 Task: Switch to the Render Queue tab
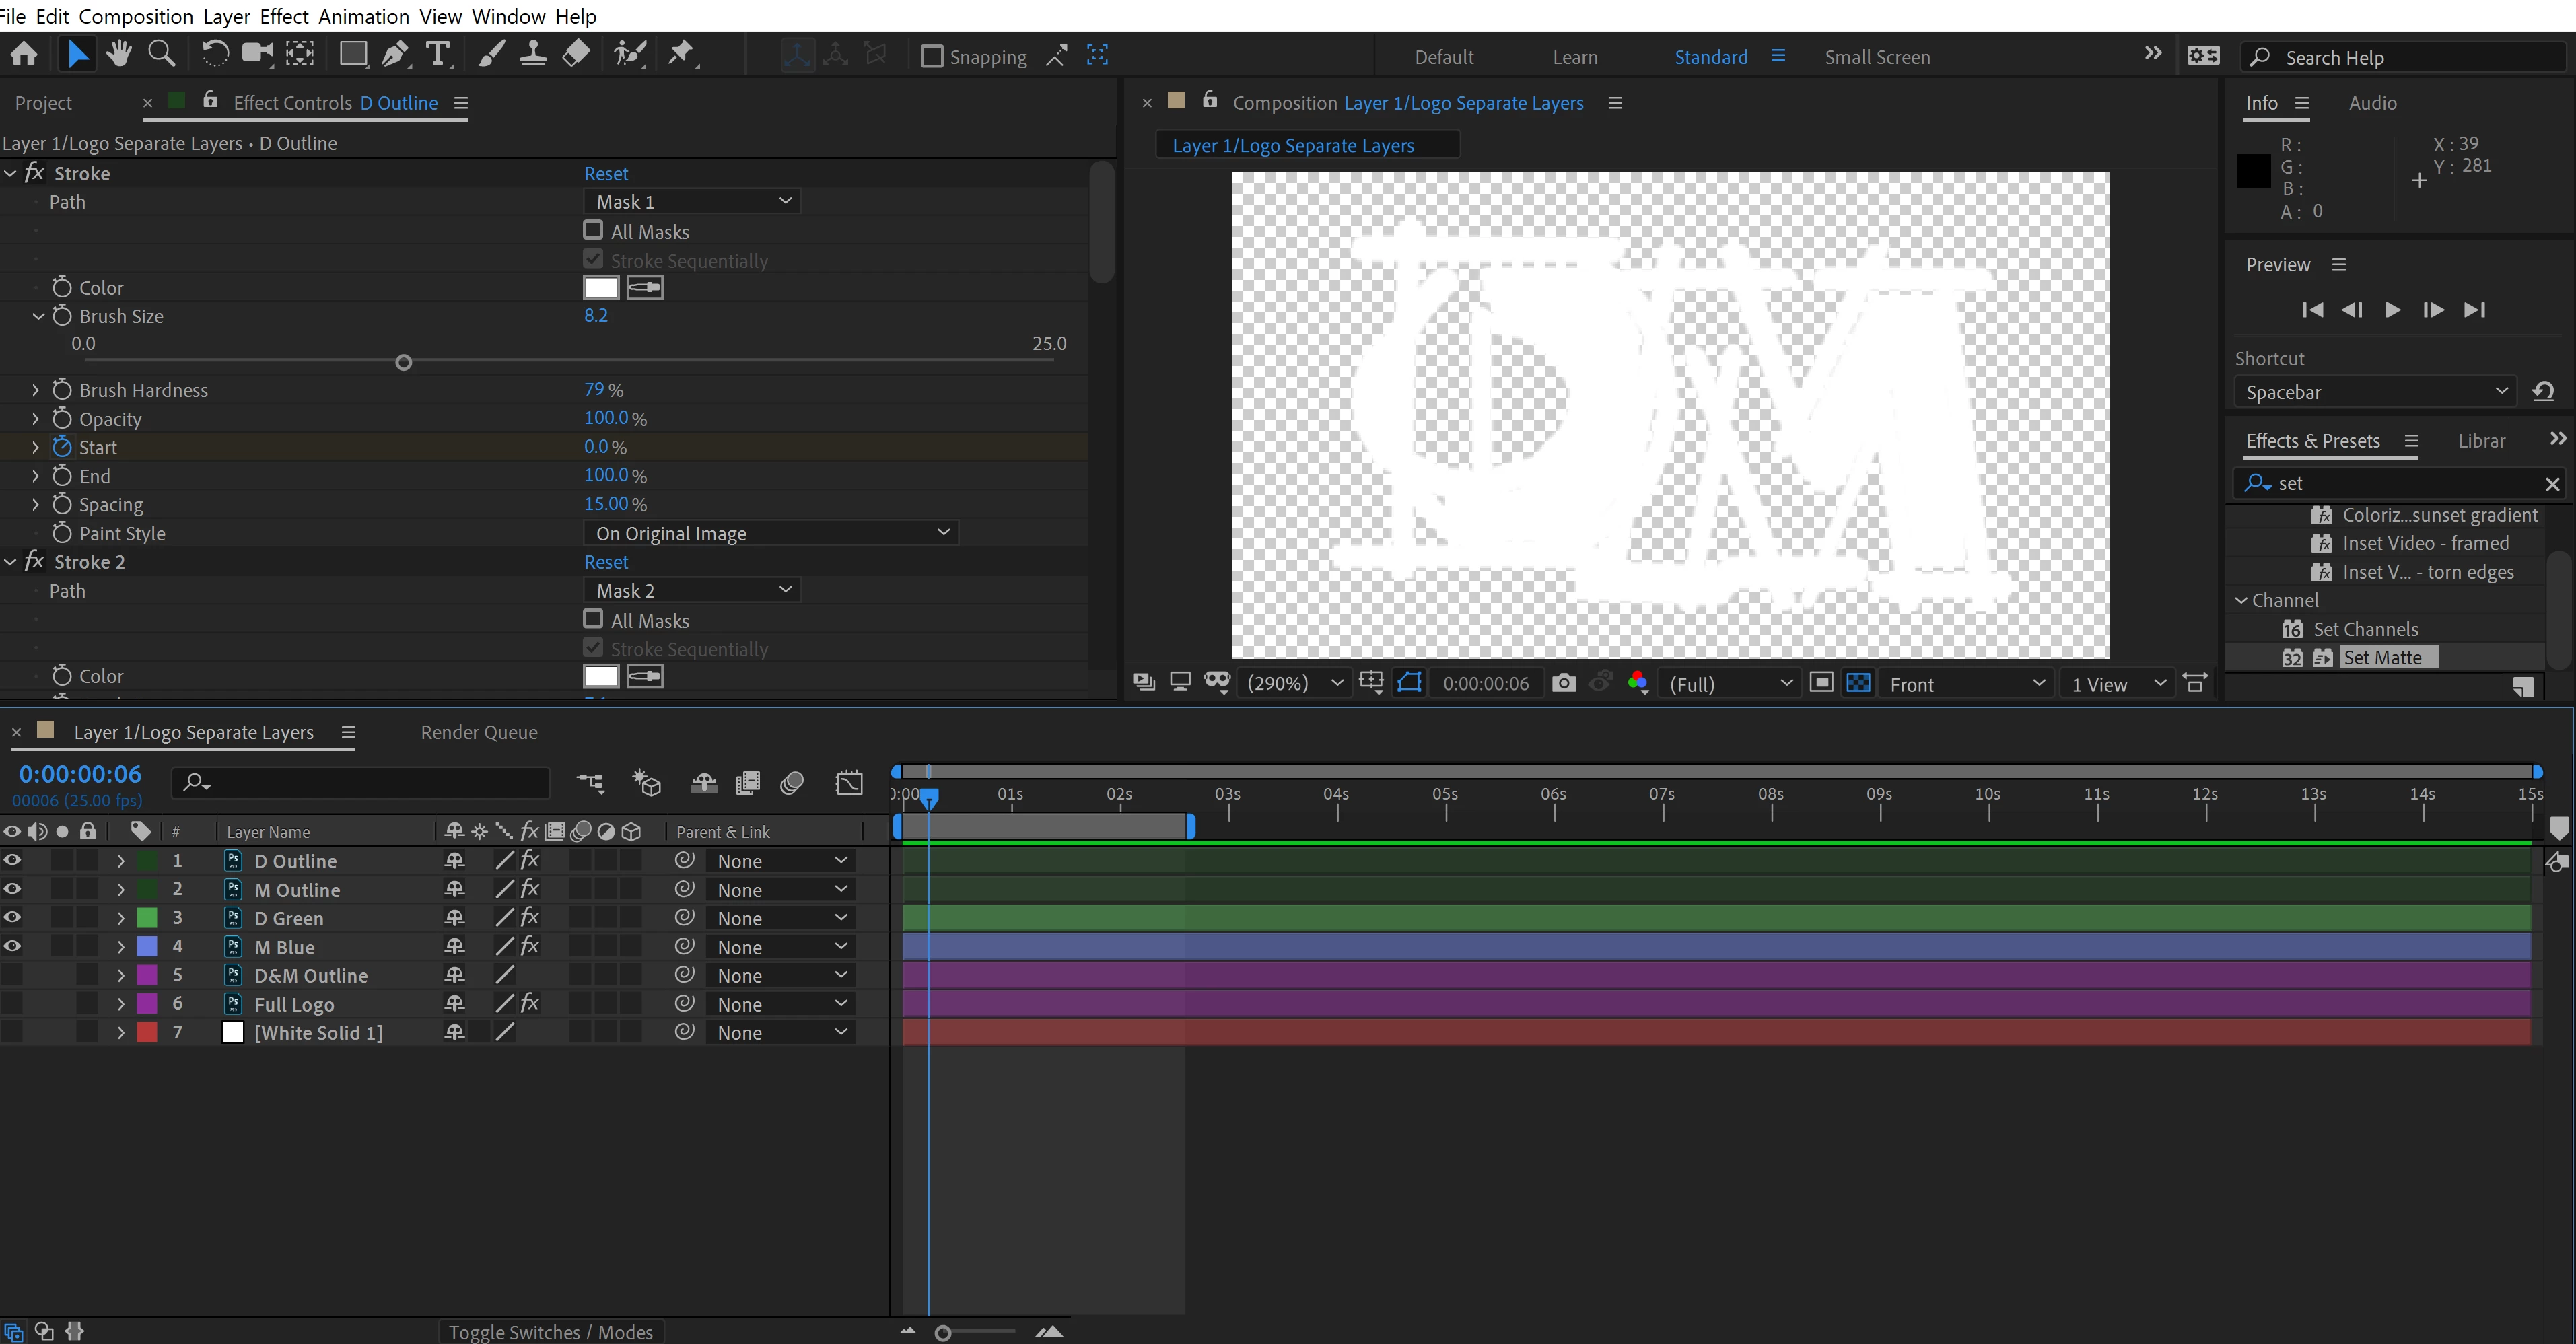click(479, 732)
